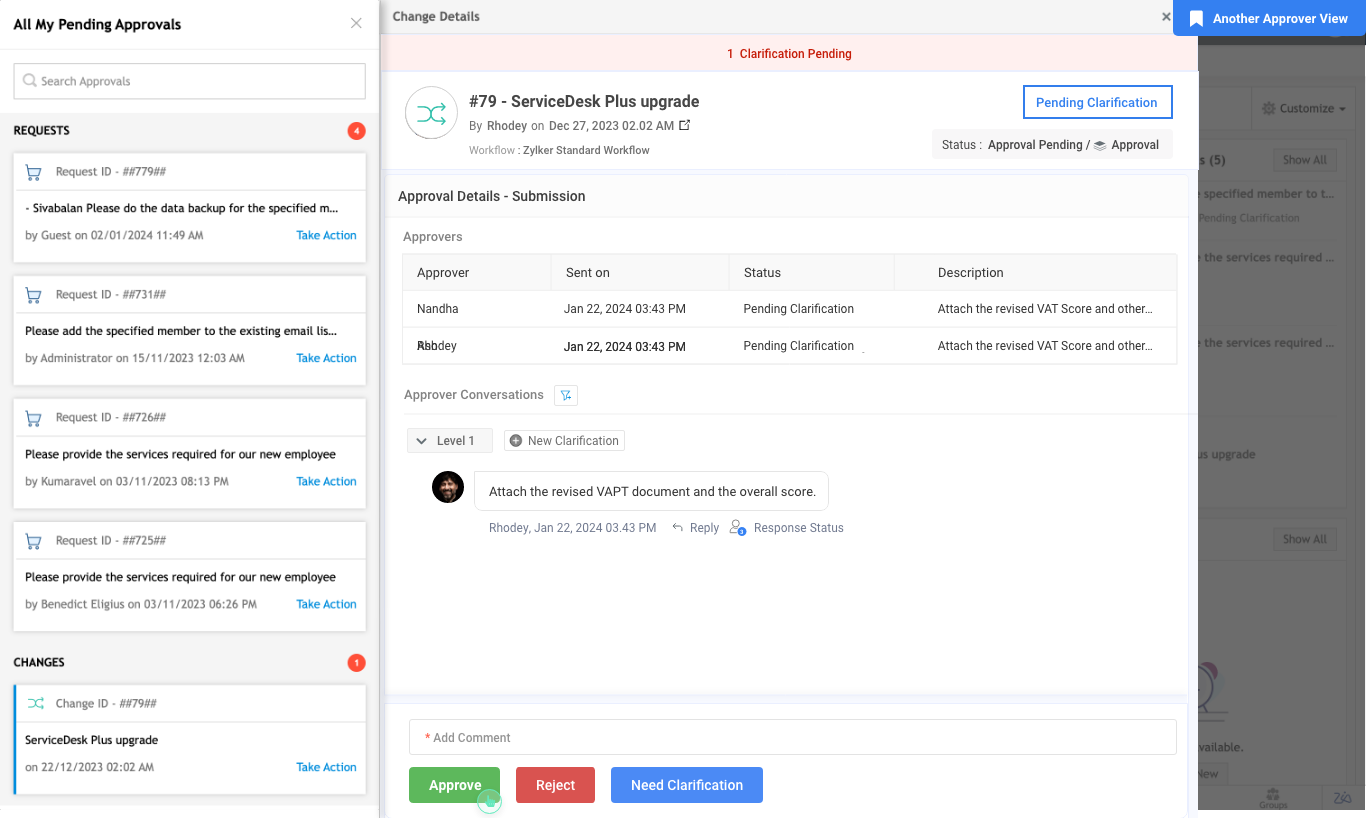The width and height of the screenshot is (1366, 818).
Task: Collapse the Level 1 conversation group
Action: 422,441
